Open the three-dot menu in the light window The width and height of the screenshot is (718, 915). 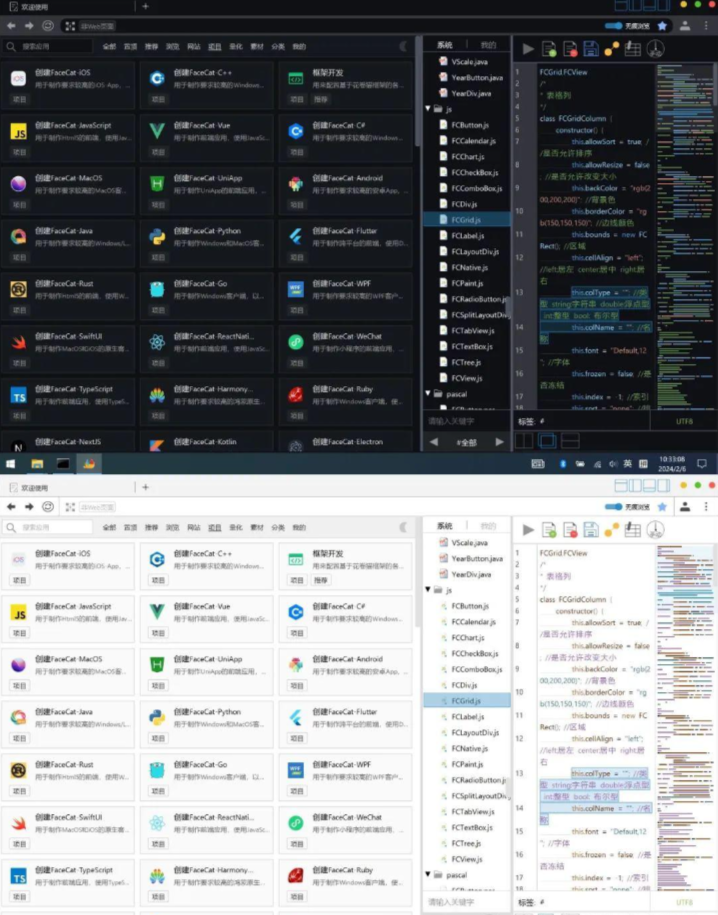pyautogui.click(x=706, y=507)
